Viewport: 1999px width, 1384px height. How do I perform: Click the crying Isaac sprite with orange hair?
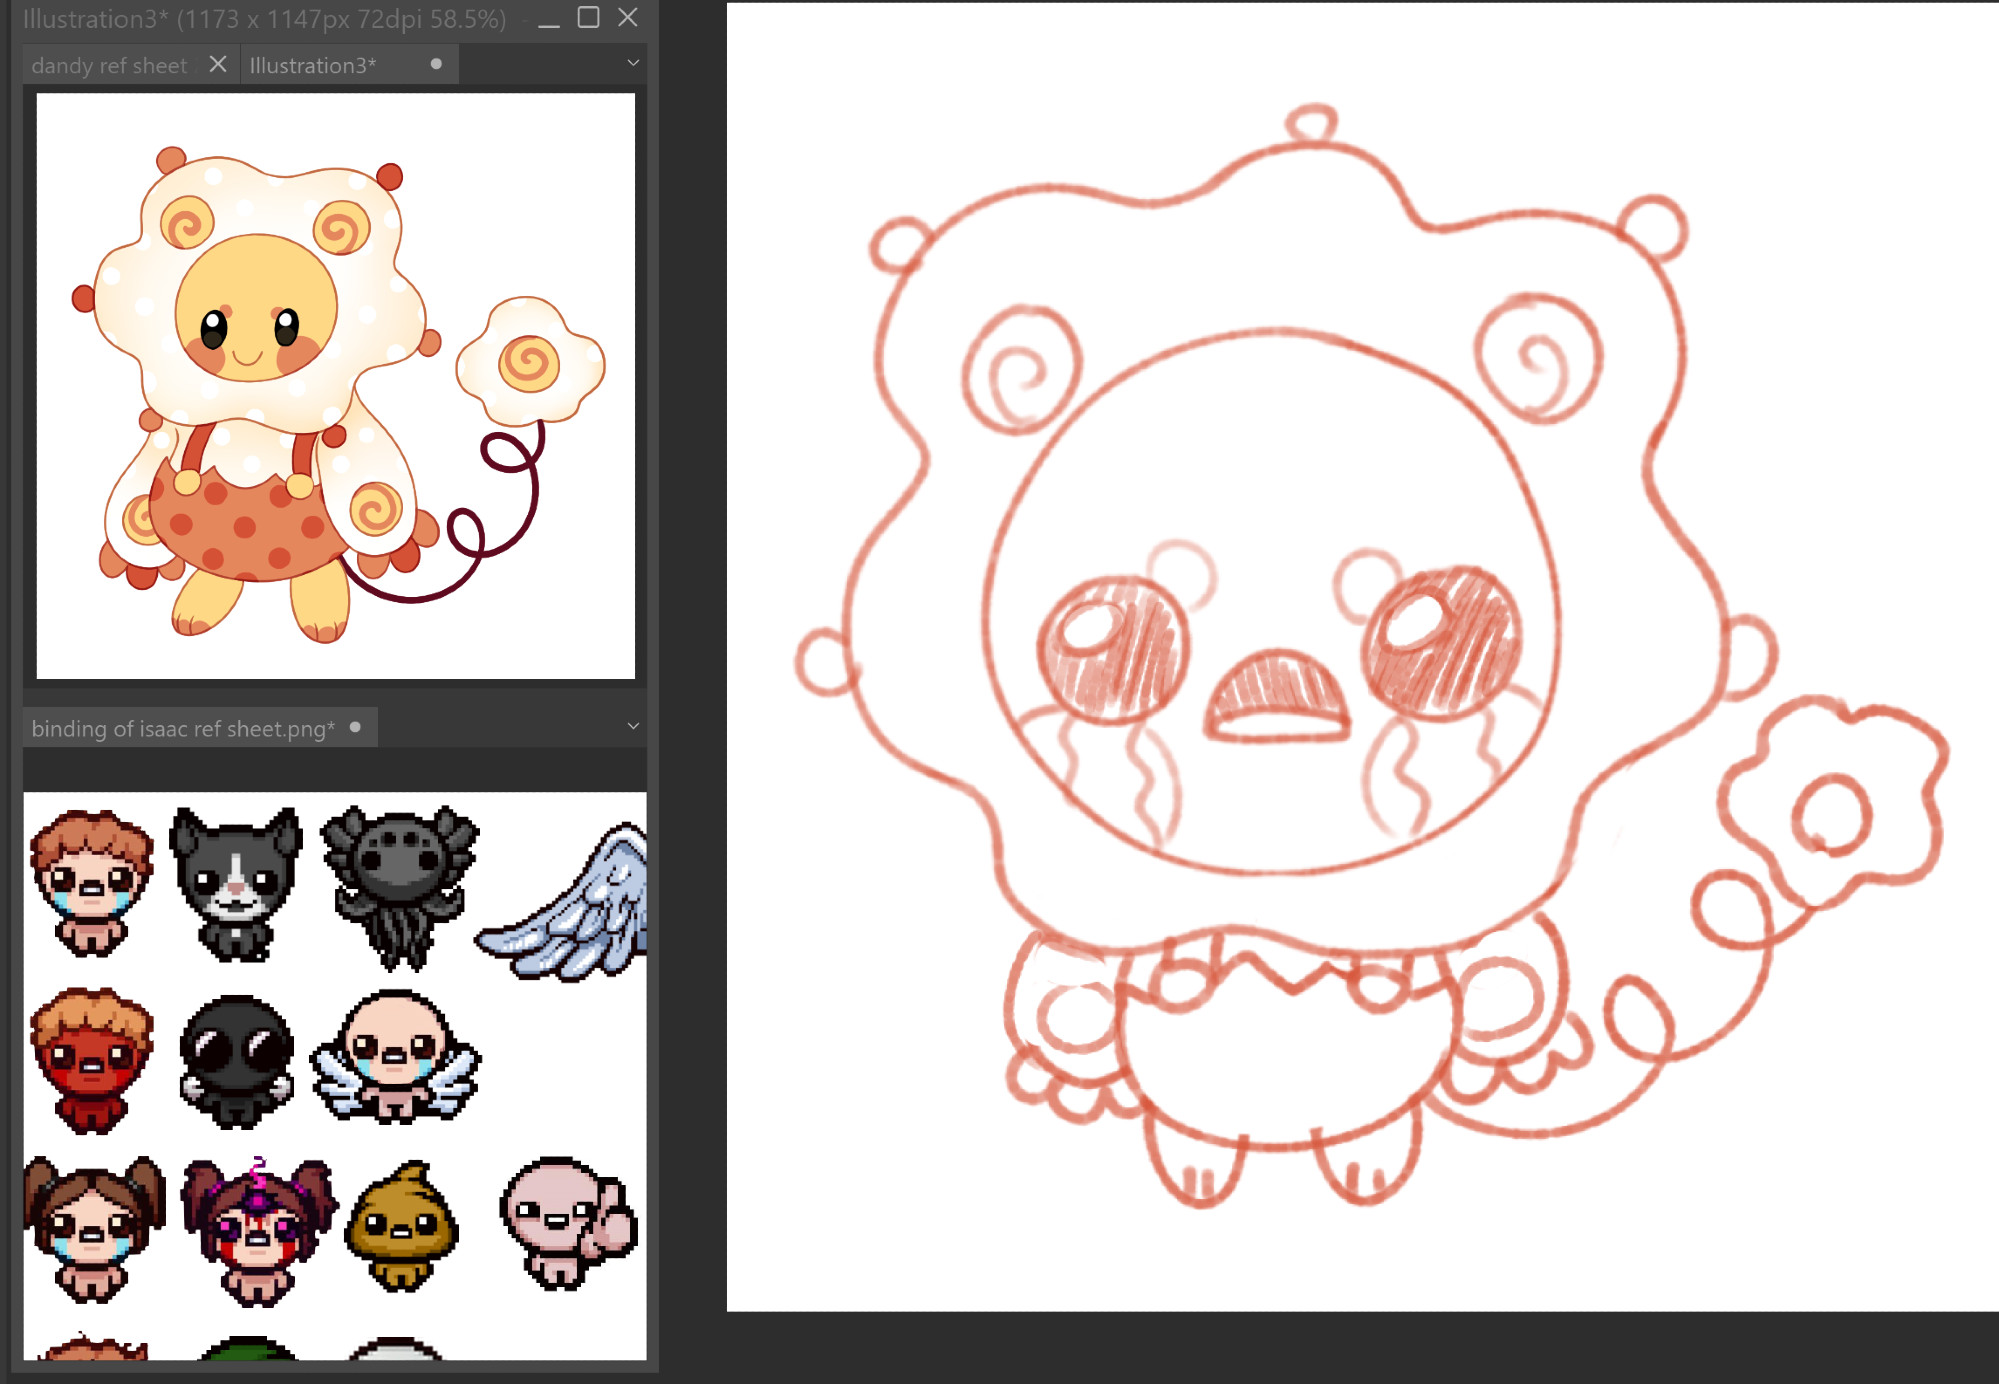coord(91,884)
